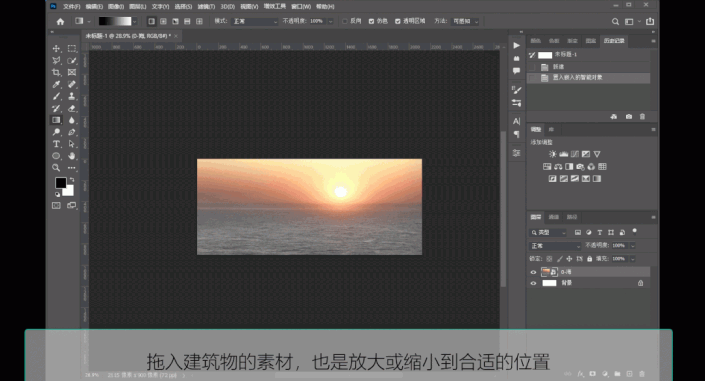Select the Zoom magnifier tool
The width and height of the screenshot is (705, 381).
coord(56,168)
